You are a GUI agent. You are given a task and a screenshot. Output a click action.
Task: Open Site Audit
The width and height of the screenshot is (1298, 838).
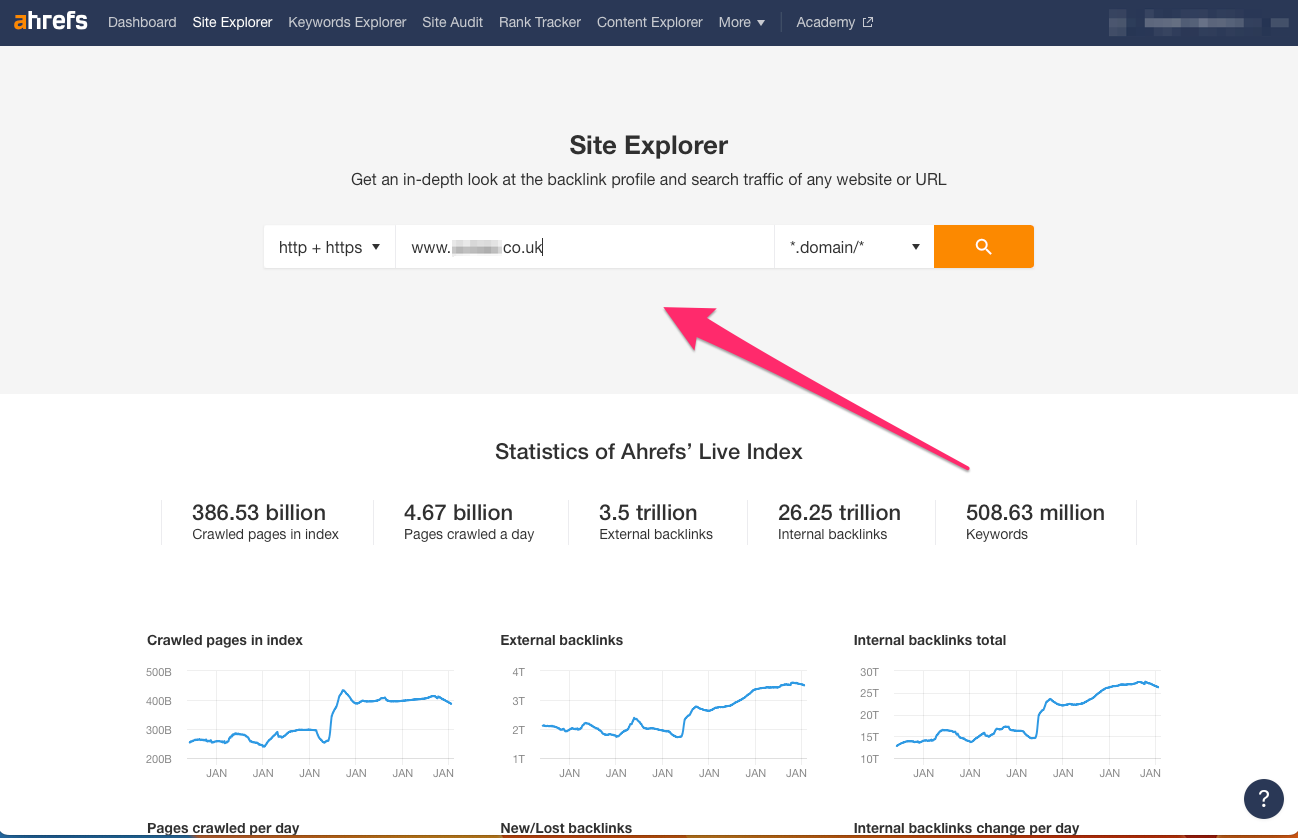point(452,22)
